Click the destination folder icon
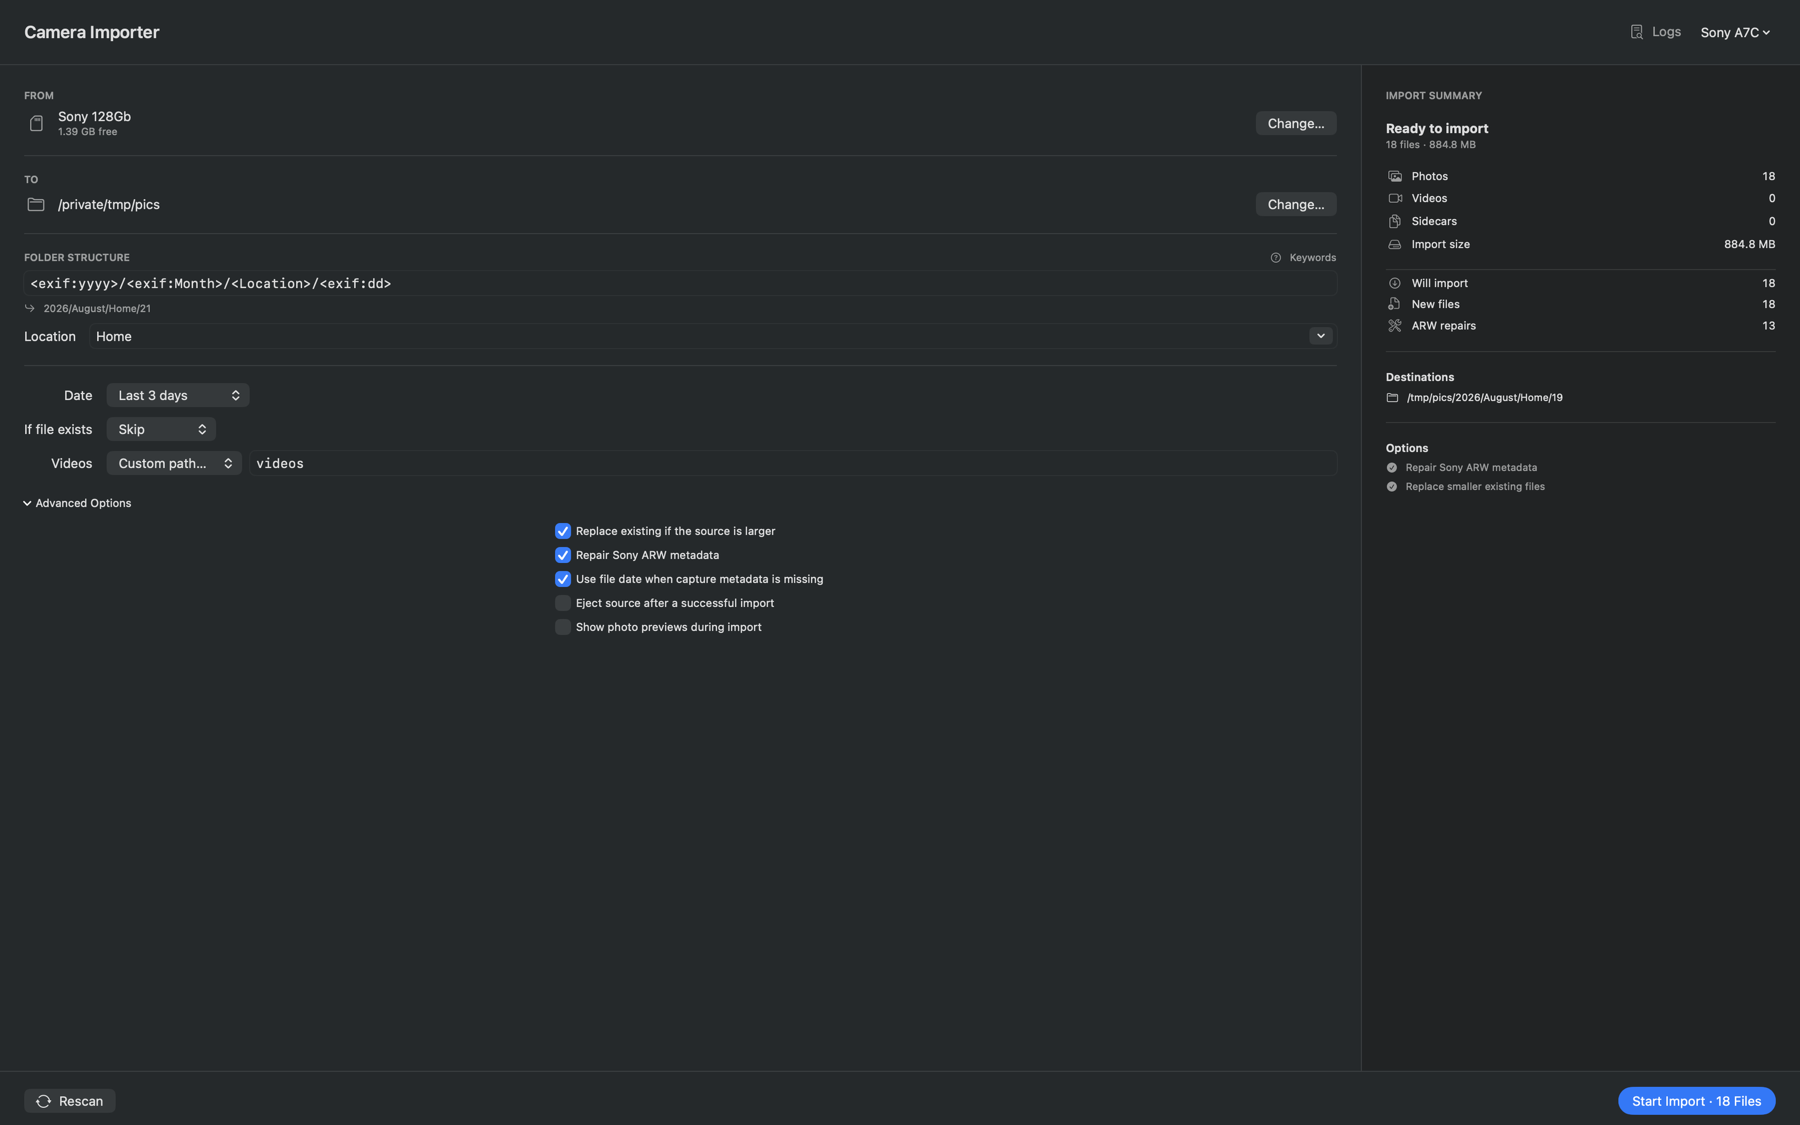The height and width of the screenshot is (1125, 1800). 36,204
